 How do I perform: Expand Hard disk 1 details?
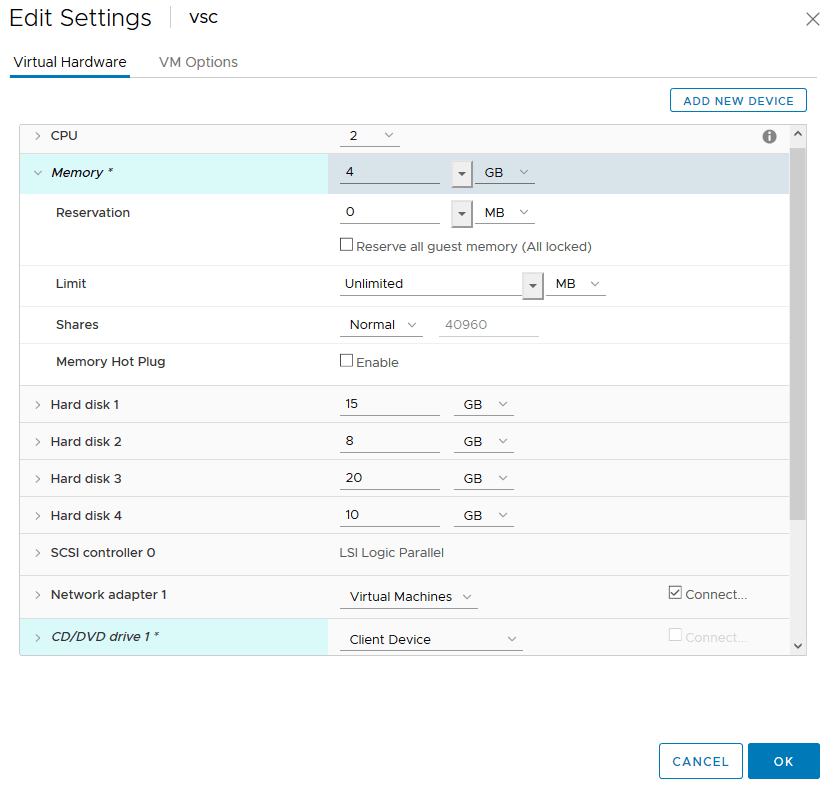coord(38,405)
